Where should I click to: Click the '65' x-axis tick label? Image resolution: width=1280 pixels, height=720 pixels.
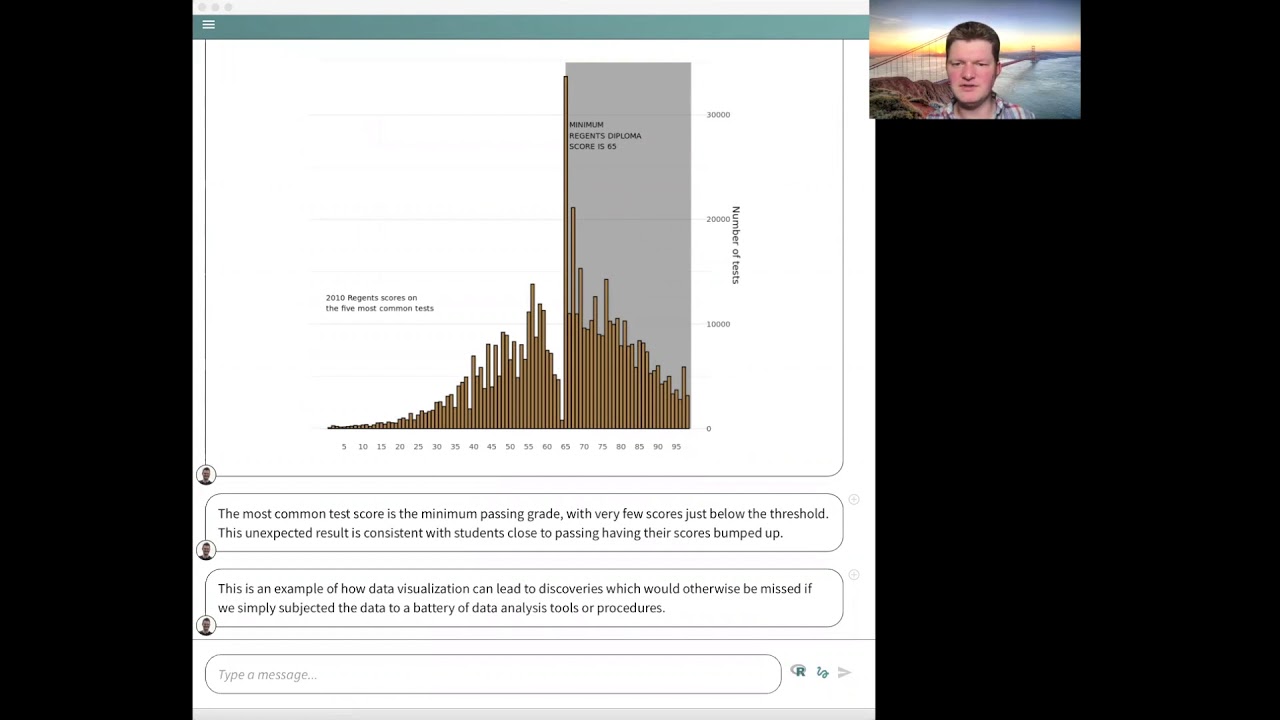click(x=565, y=446)
